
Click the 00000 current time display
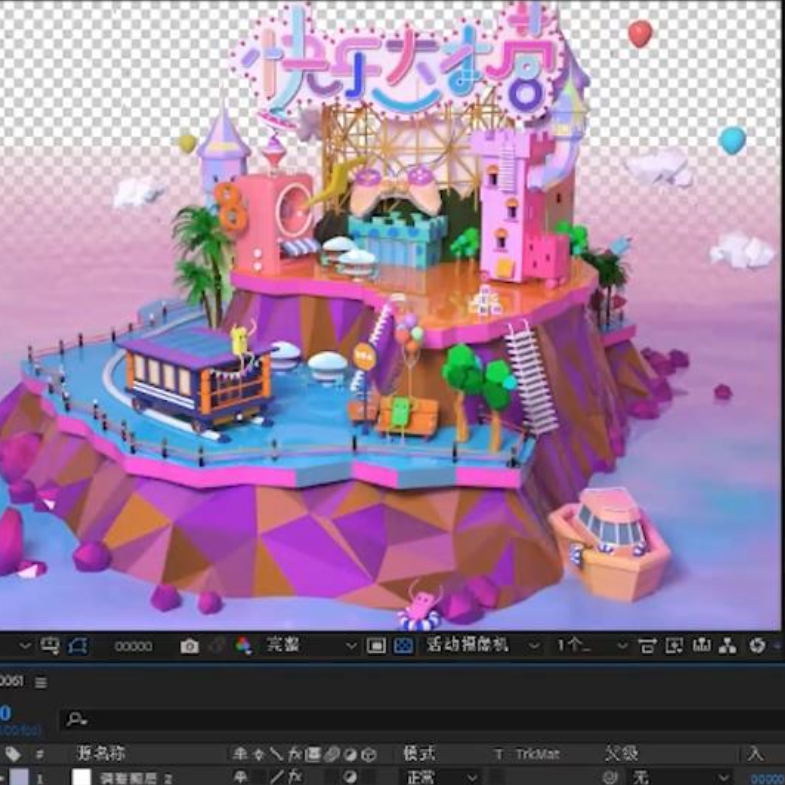tap(133, 646)
